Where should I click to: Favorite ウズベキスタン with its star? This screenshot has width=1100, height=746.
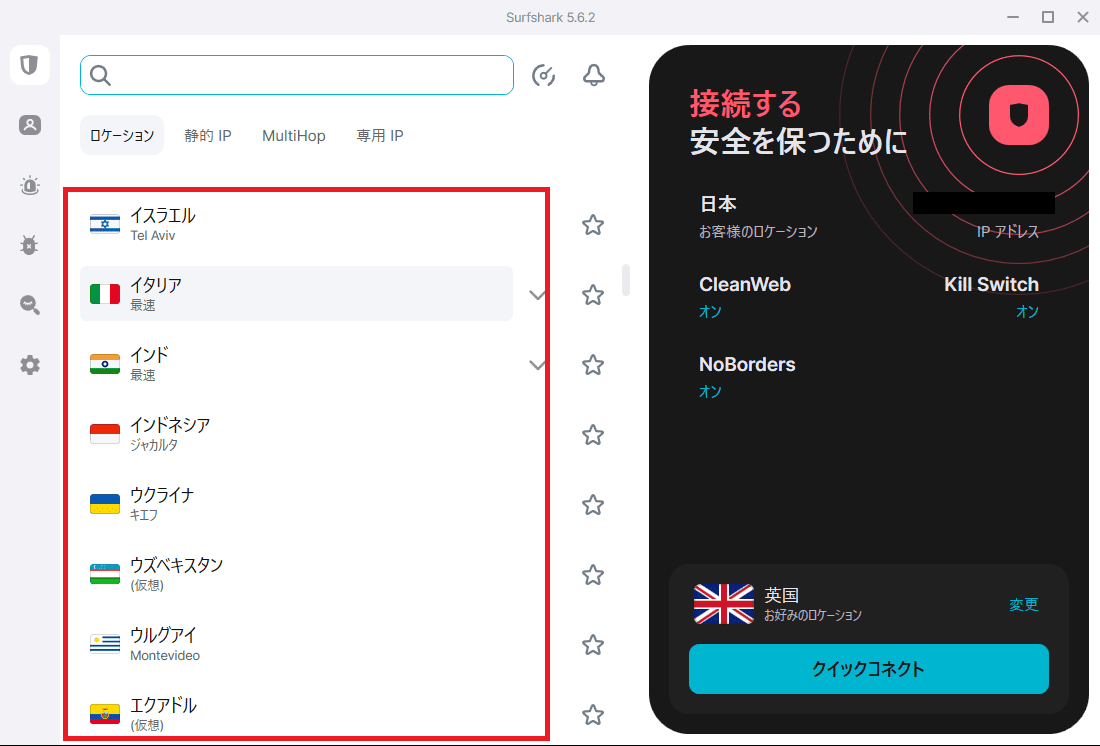tap(593, 575)
